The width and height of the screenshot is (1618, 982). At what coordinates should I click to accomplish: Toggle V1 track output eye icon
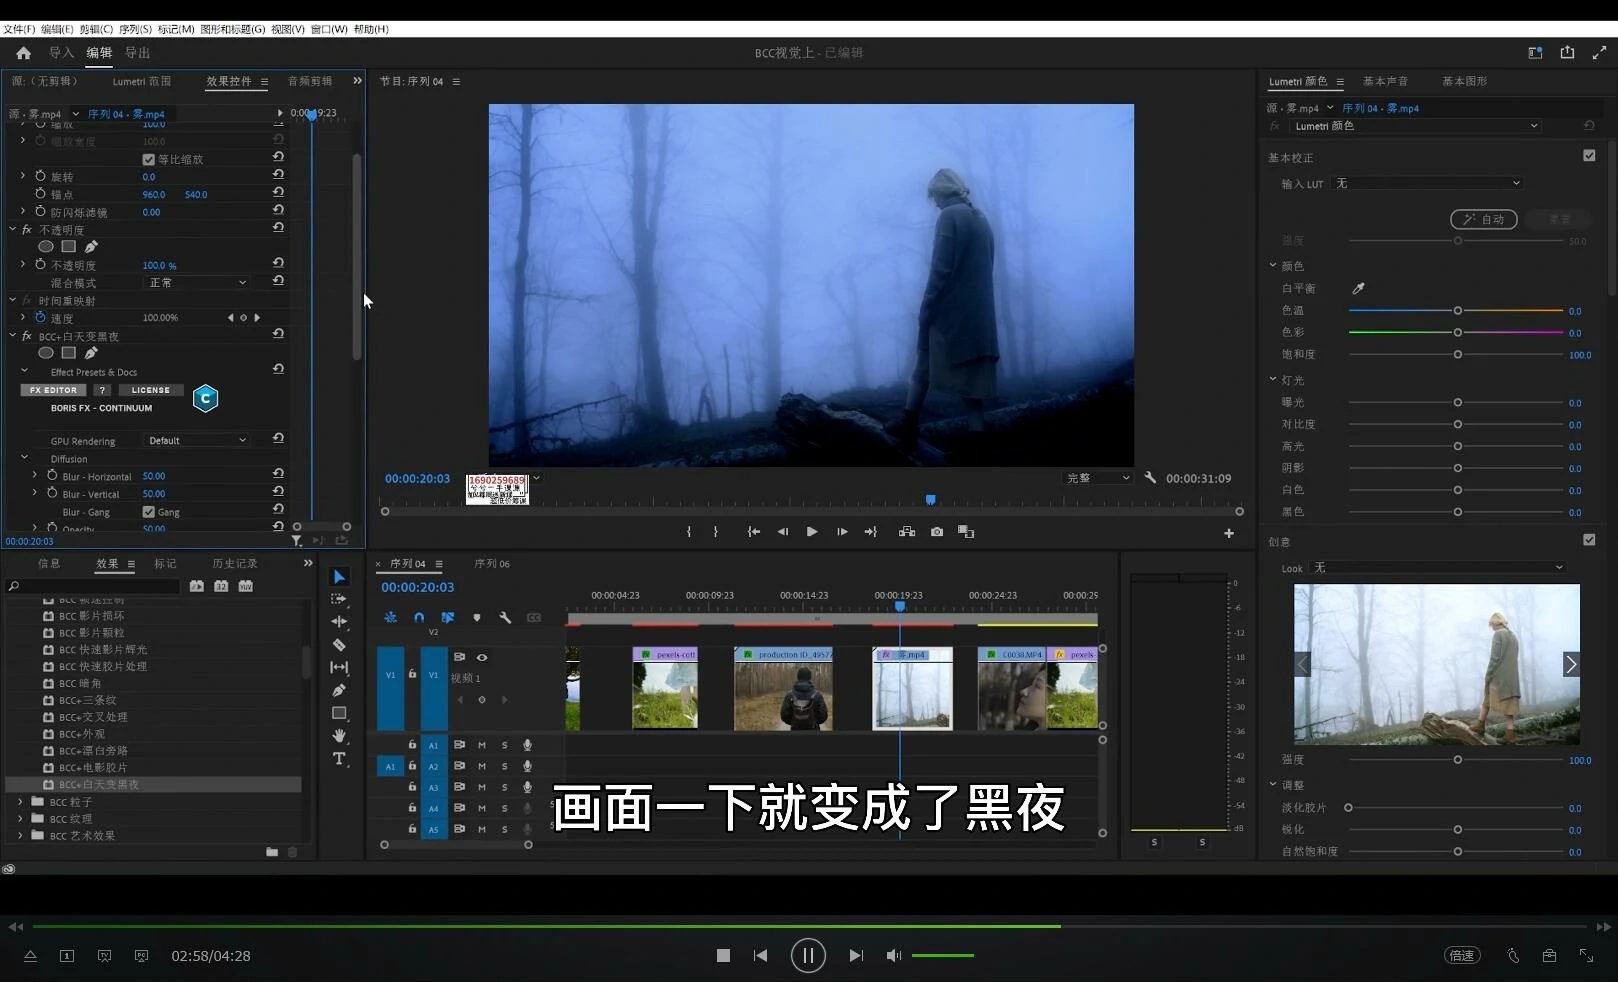coord(482,657)
